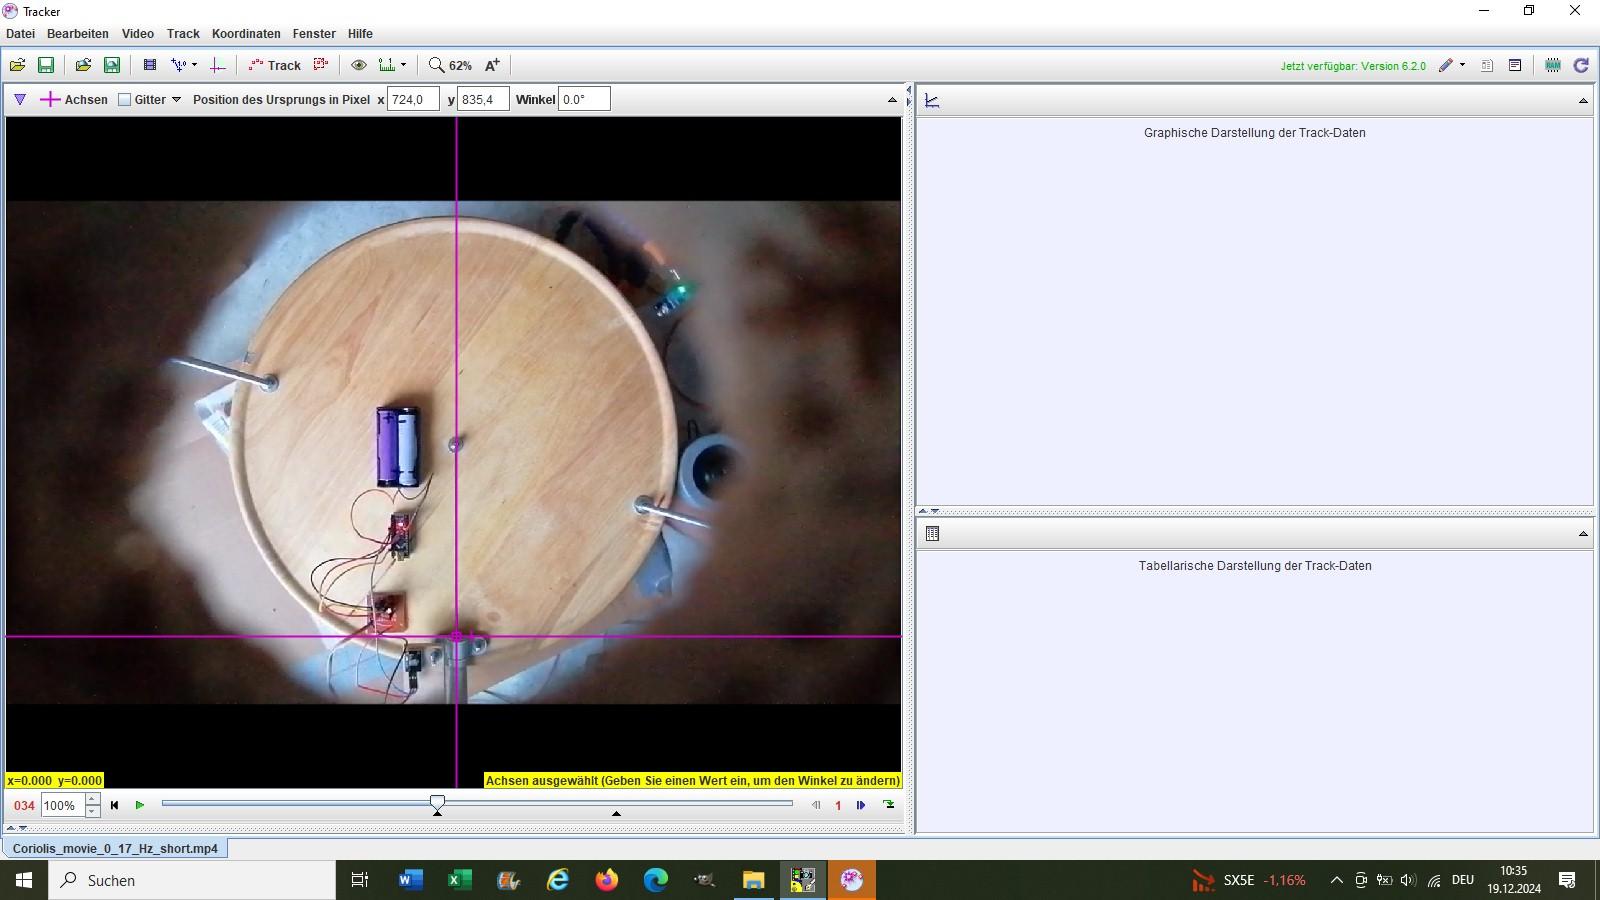Open trails length dropdown arrow
1600x900 pixels.
(403, 65)
